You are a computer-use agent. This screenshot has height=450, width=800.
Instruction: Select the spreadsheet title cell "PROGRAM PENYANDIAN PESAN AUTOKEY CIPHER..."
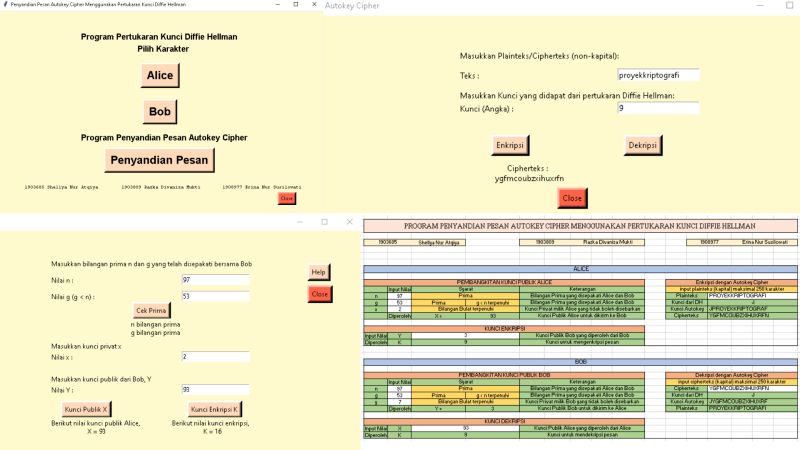click(580, 226)
